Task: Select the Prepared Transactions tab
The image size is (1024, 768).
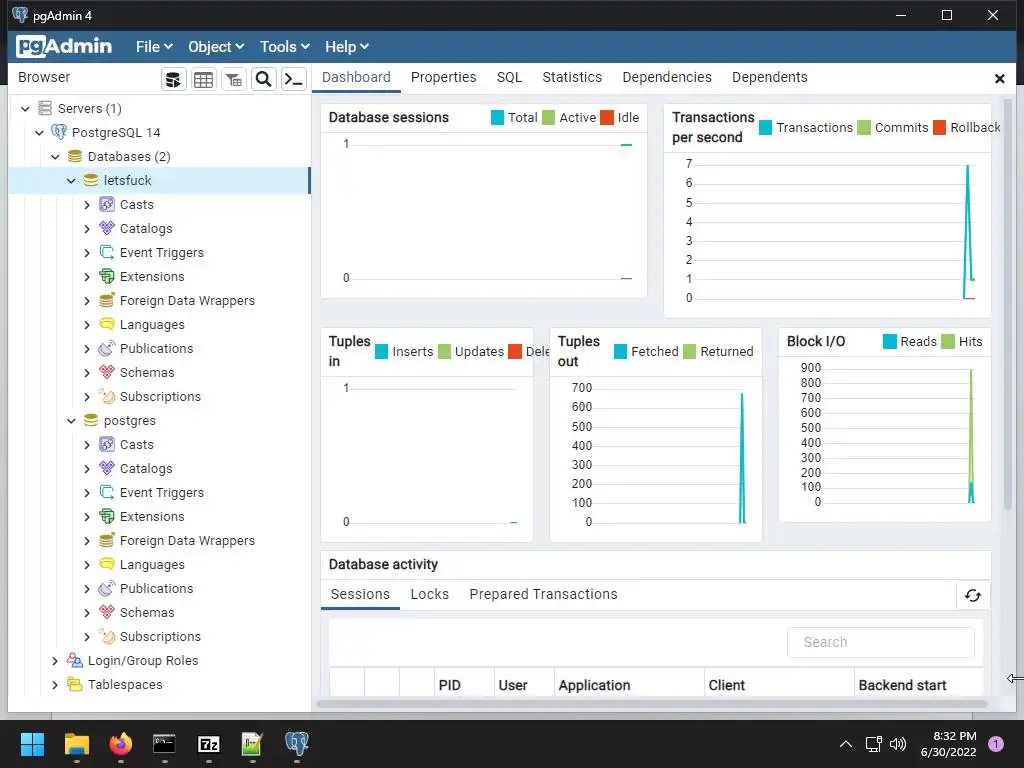Action: click(x=543, y=594)
